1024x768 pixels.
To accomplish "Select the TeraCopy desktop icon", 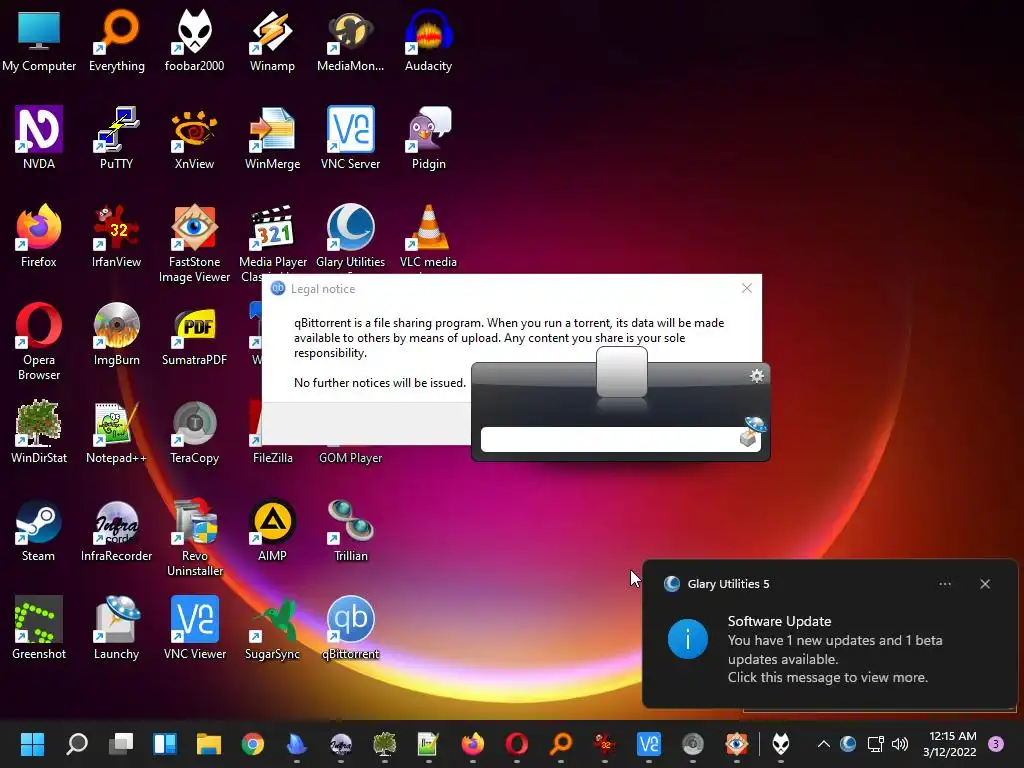I will (194, 431).
